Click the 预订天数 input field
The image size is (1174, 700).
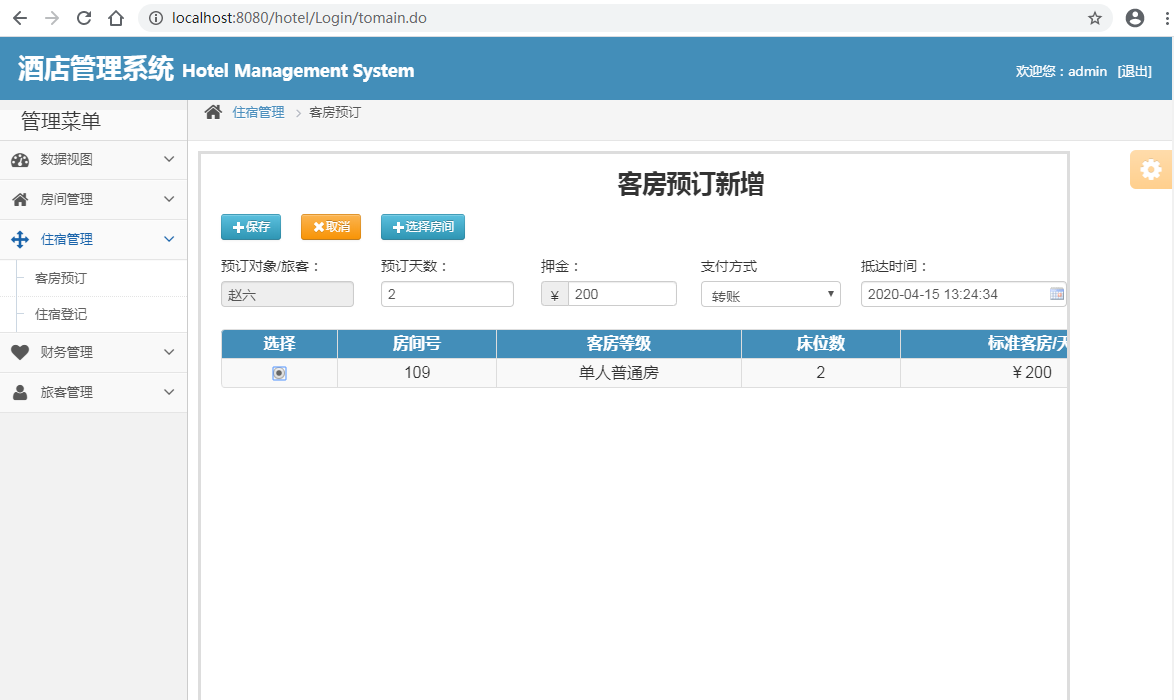point(447,294)
